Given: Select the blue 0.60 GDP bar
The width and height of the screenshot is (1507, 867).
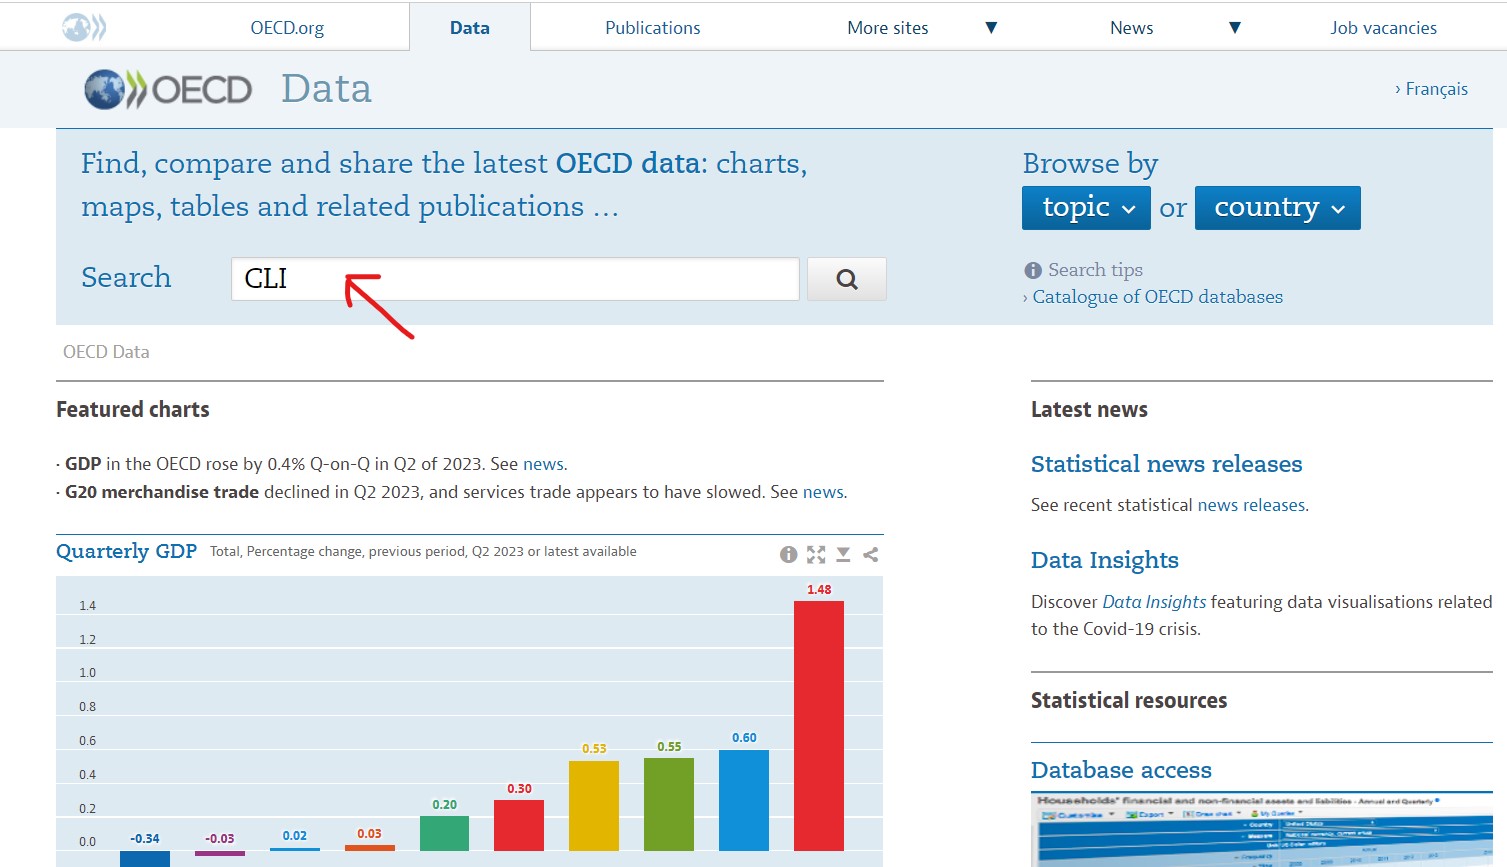Looking at the screenshot, I should coord(744,800).
